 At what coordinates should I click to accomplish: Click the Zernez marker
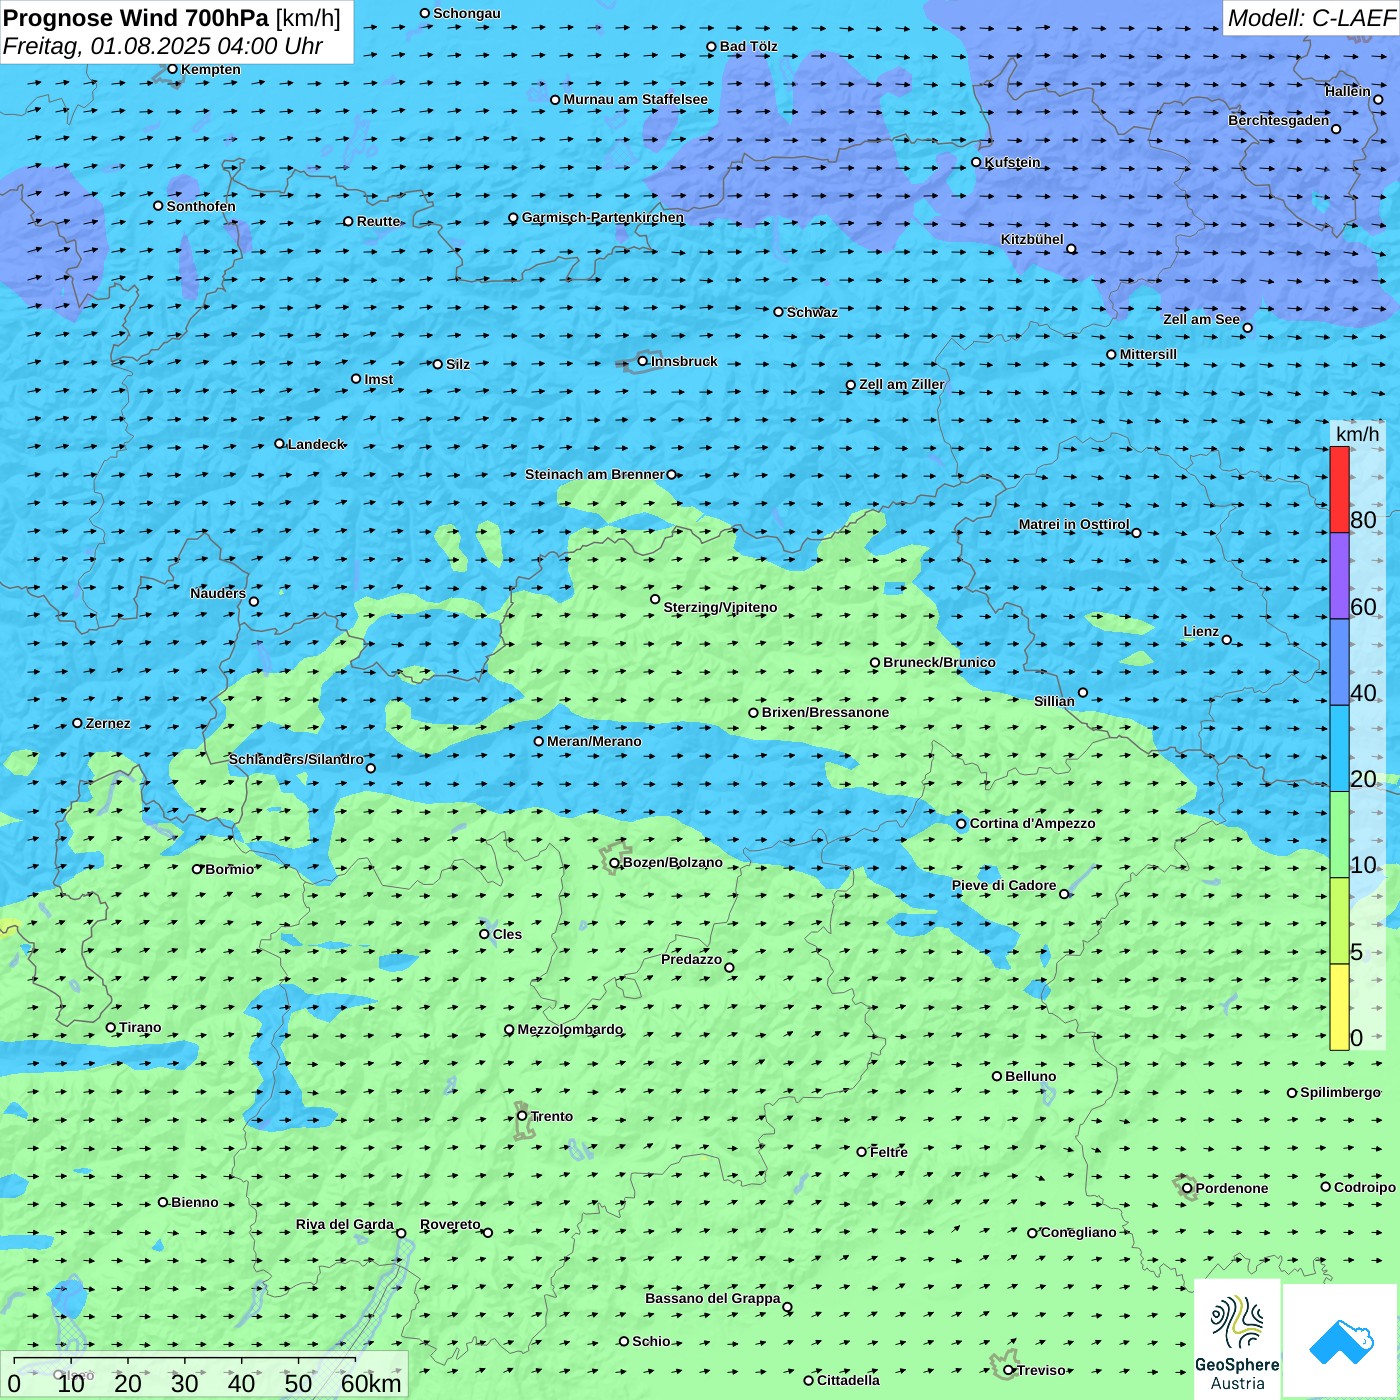(x=77, y=723)
